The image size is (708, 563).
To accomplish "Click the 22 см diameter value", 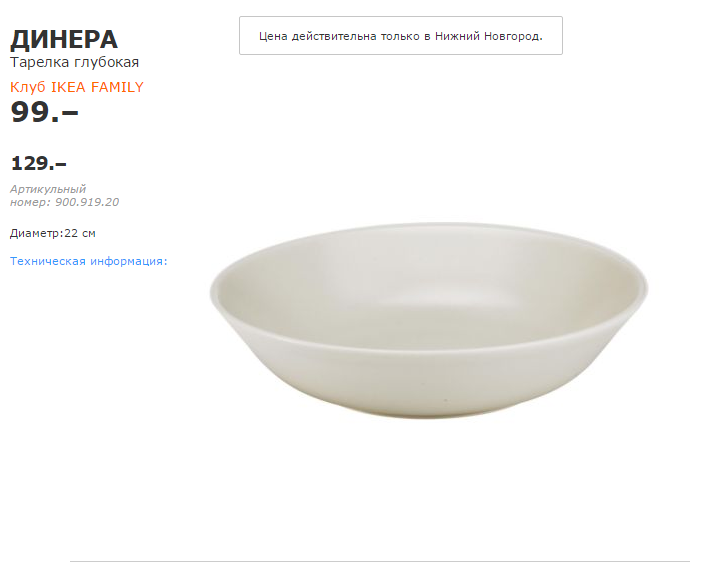I will click(x=80, y=233).
